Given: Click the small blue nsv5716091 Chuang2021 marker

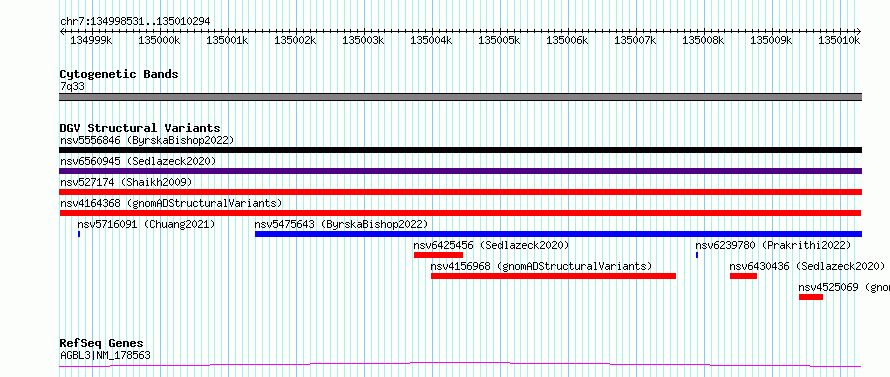Looking at the screenshot, I should pyautogui.click(x=79, y=234).
